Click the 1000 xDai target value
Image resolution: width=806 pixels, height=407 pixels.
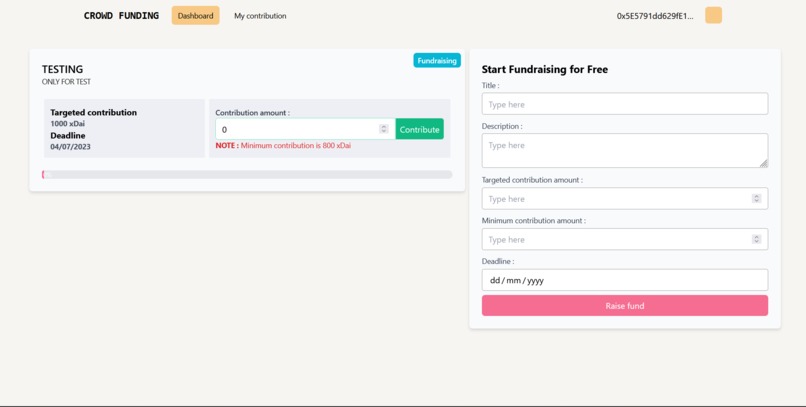(x=67, y=123)
